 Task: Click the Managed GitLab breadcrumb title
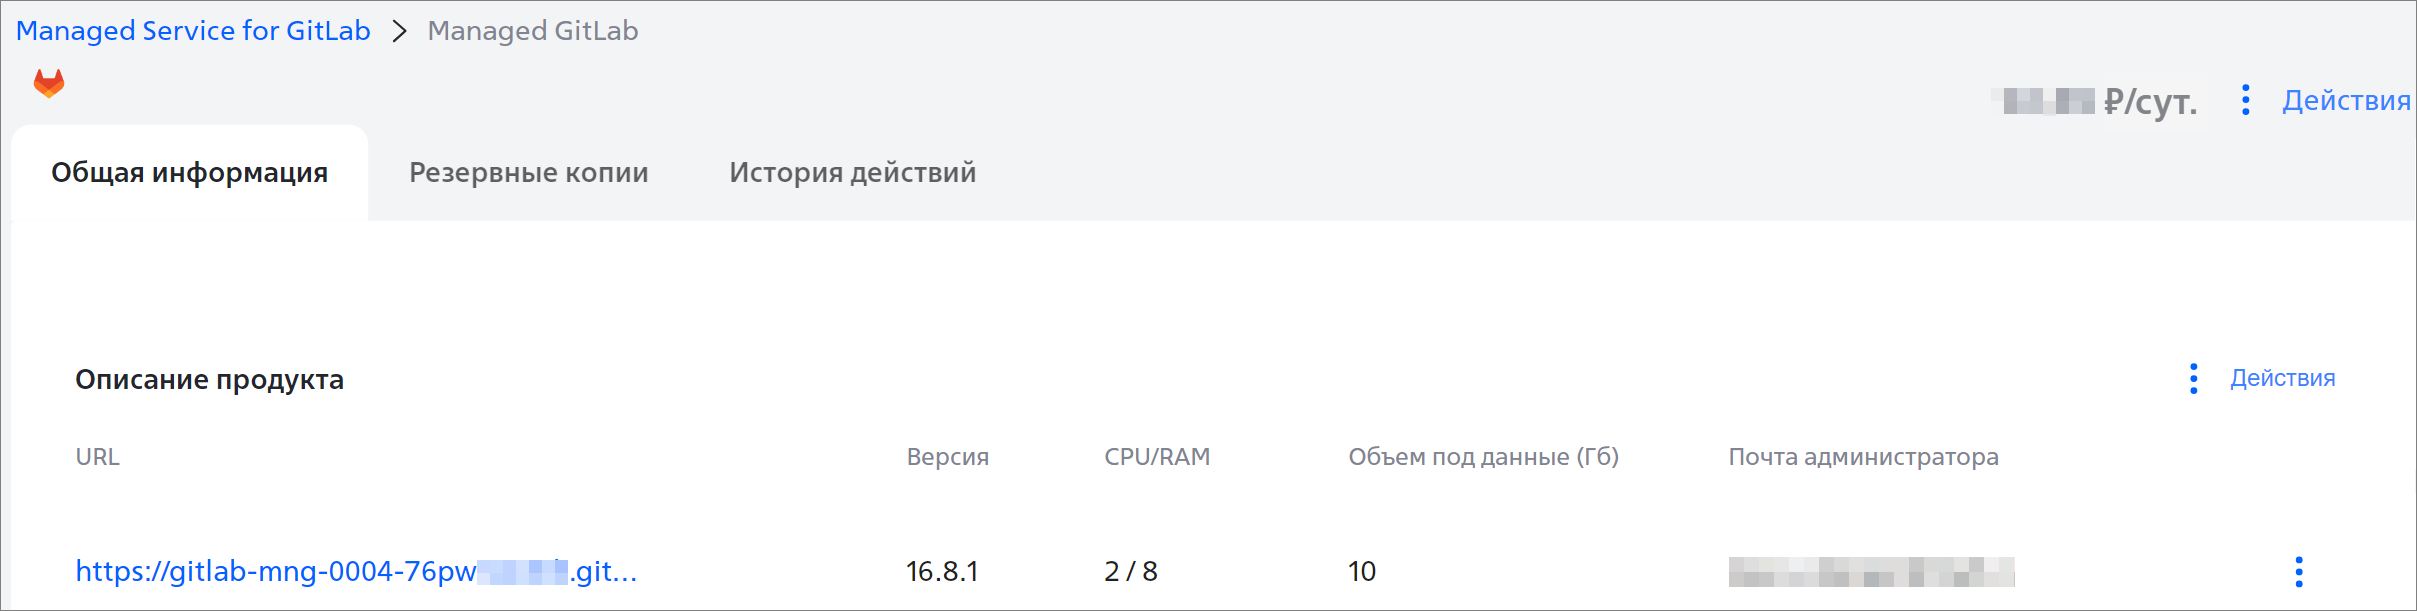533,31
